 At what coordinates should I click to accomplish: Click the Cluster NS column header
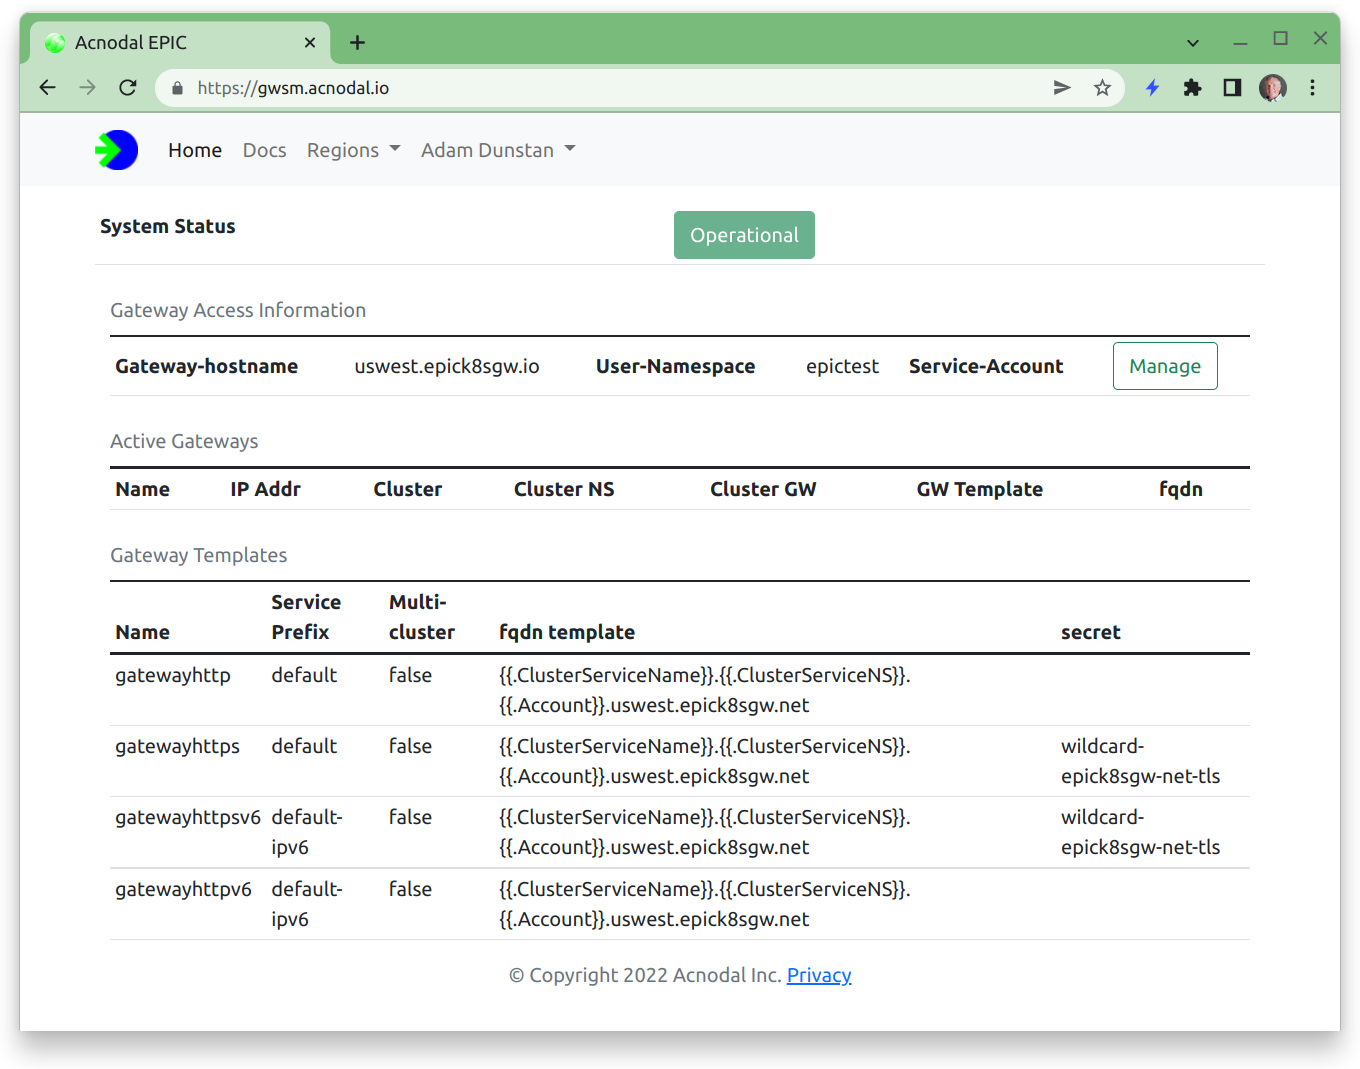pos(564,489)
